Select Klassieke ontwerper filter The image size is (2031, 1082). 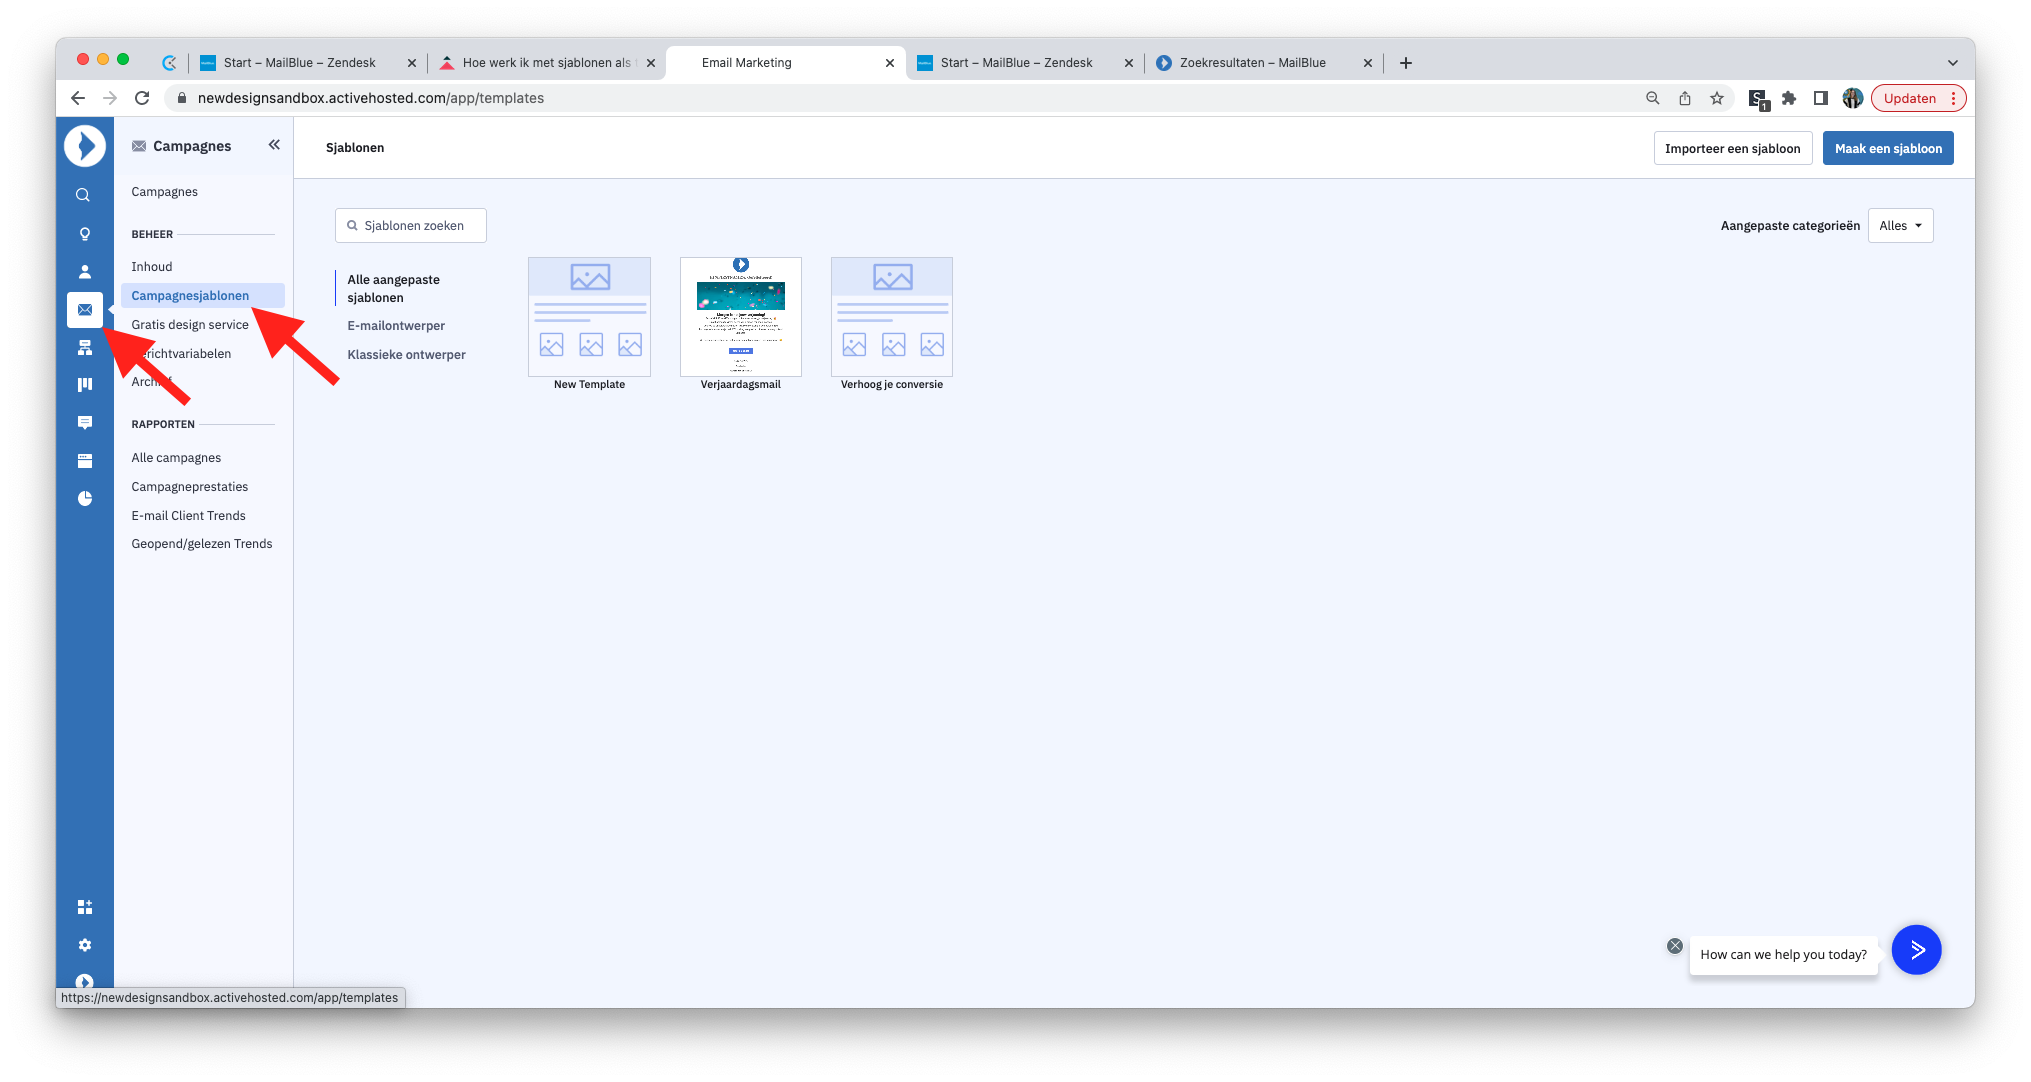click(x=406, y=355)
